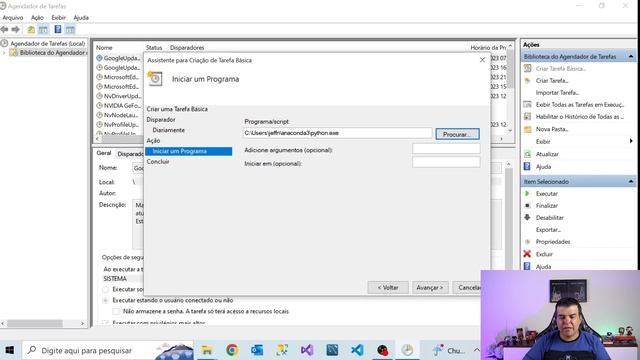Select the NVIDIA GeFo... task row

click(x=120, y=105)
